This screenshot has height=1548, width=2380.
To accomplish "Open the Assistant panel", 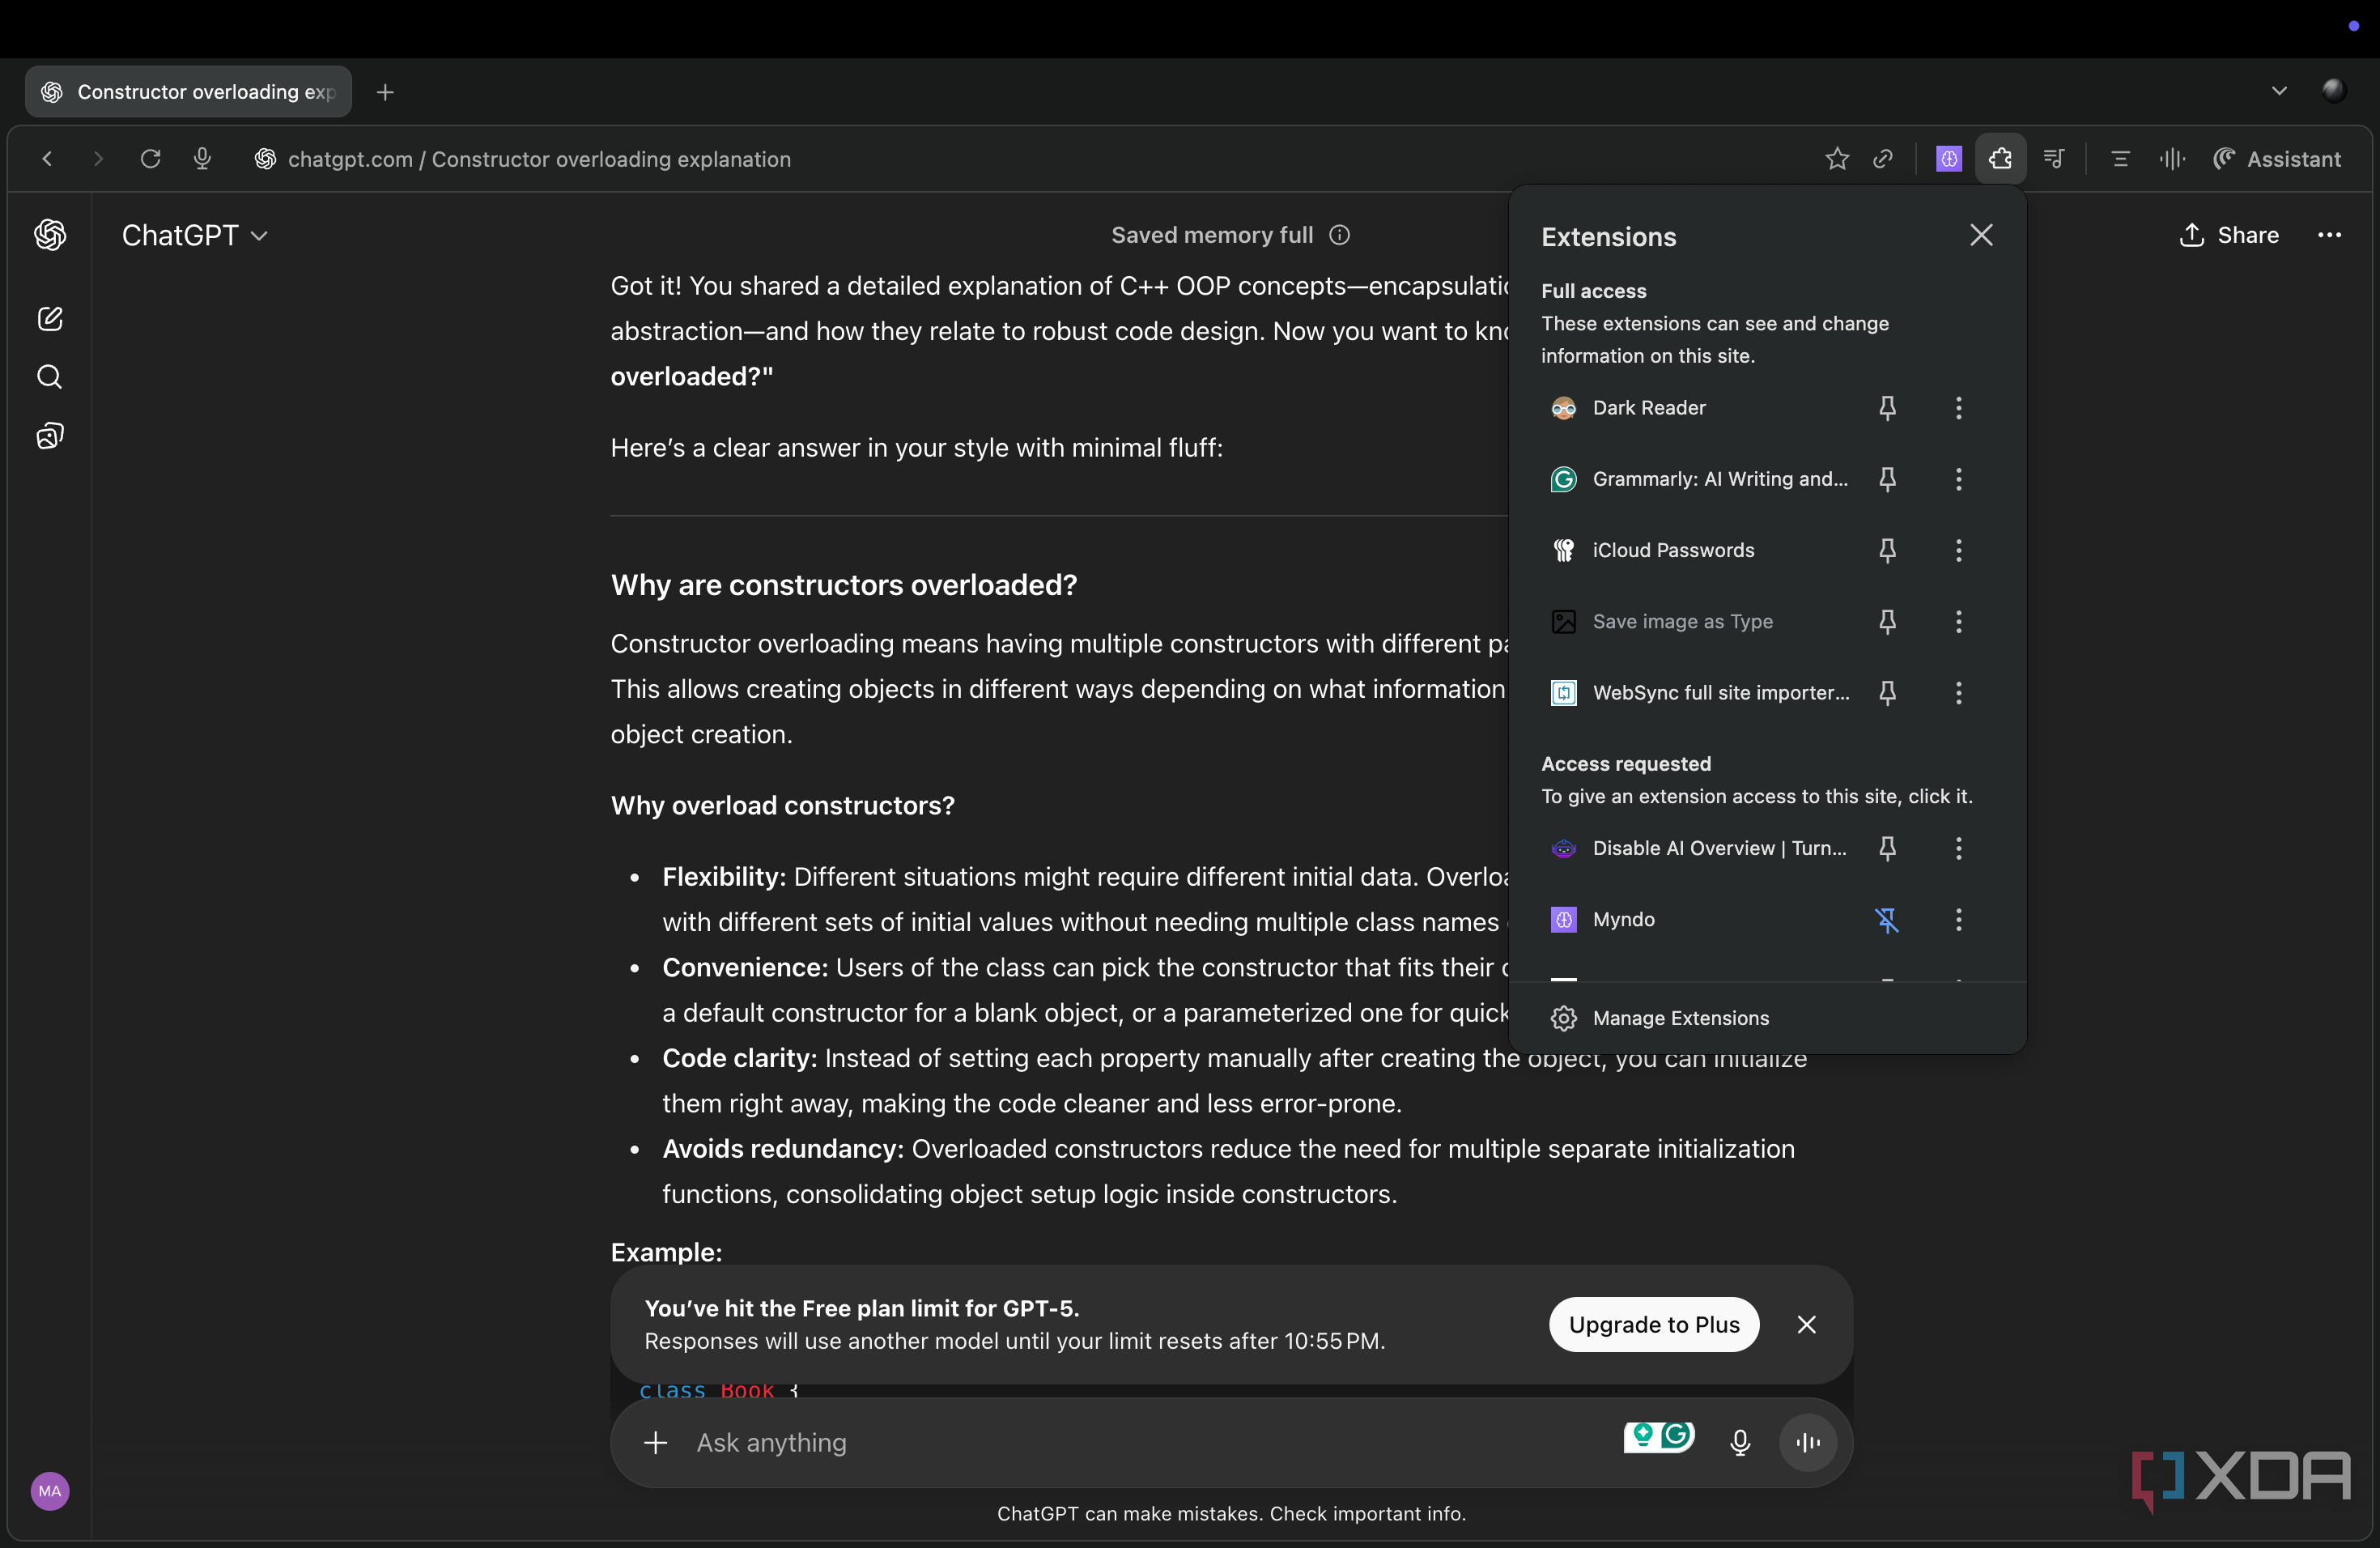I will click(2278, 159).
